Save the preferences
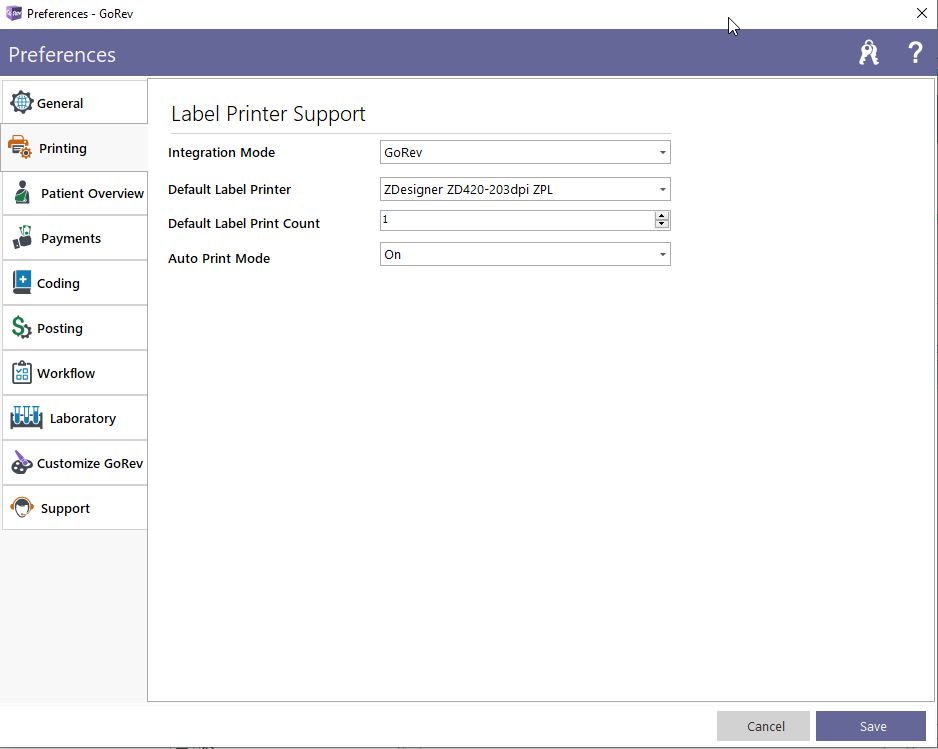Image resolution: width=938 pixels, height=749 pixels. click(871, 726)
